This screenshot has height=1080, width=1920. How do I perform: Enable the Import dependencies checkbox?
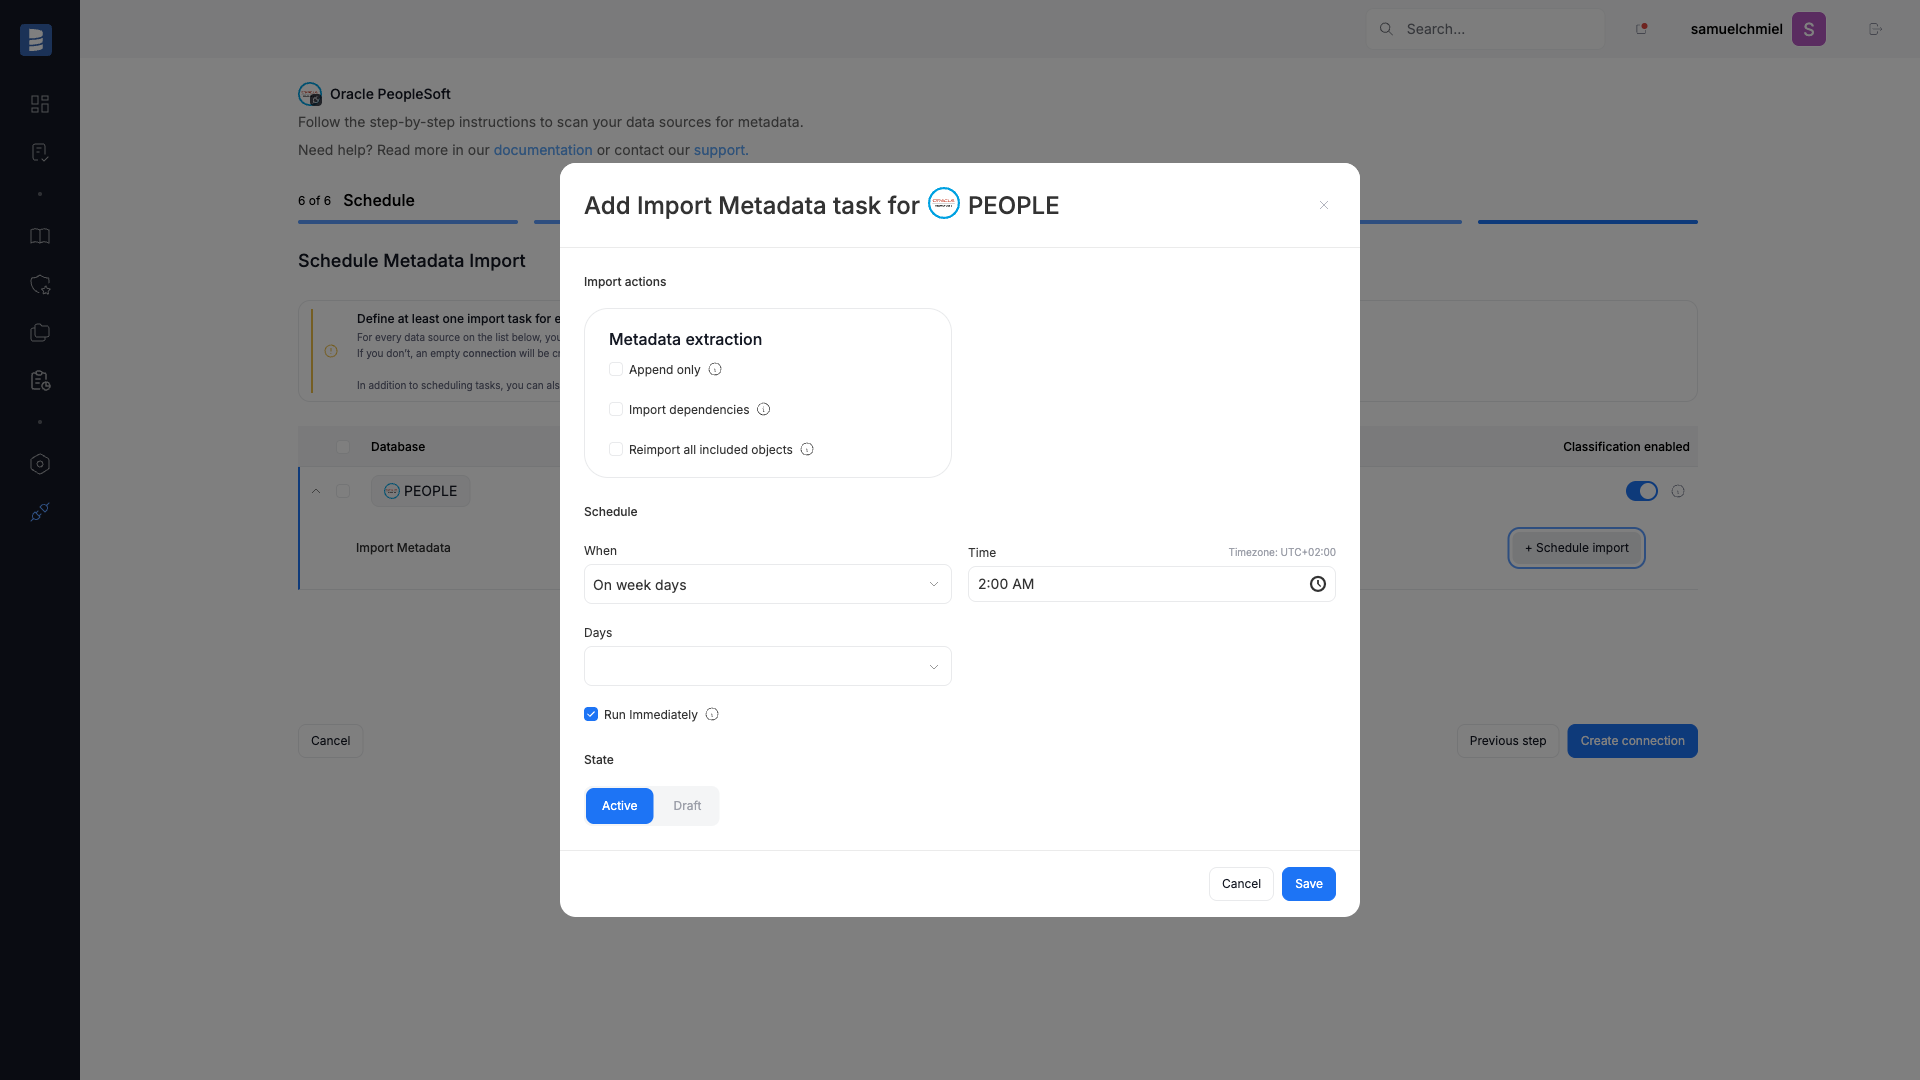coord(616,409)
